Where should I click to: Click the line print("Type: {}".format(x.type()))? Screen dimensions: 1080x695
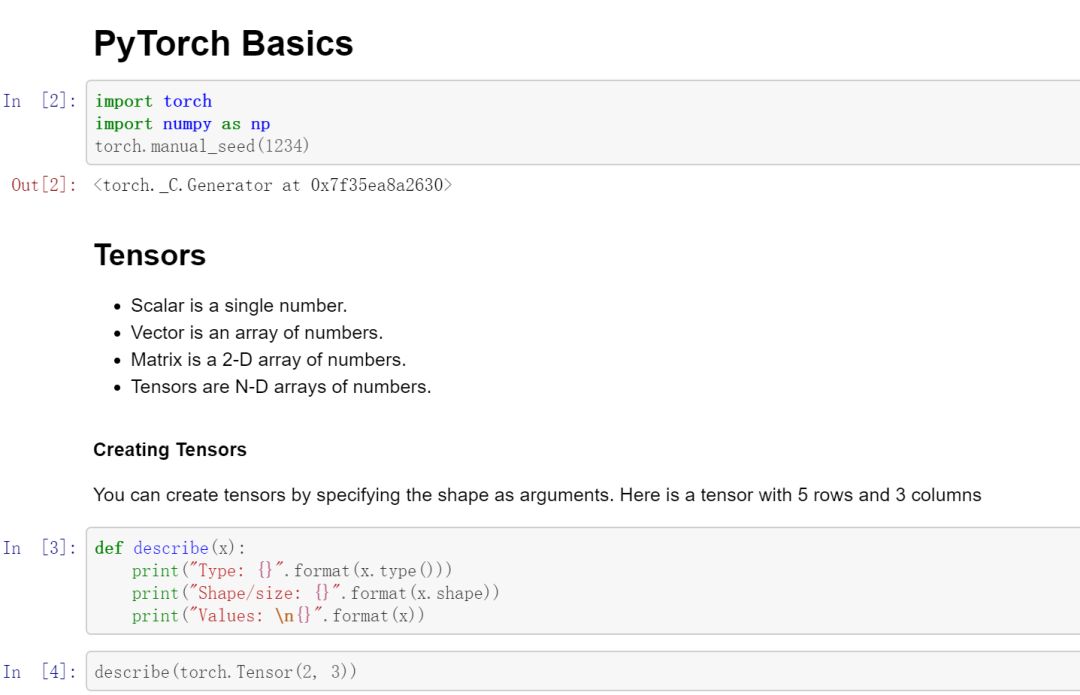pos(292,571)
